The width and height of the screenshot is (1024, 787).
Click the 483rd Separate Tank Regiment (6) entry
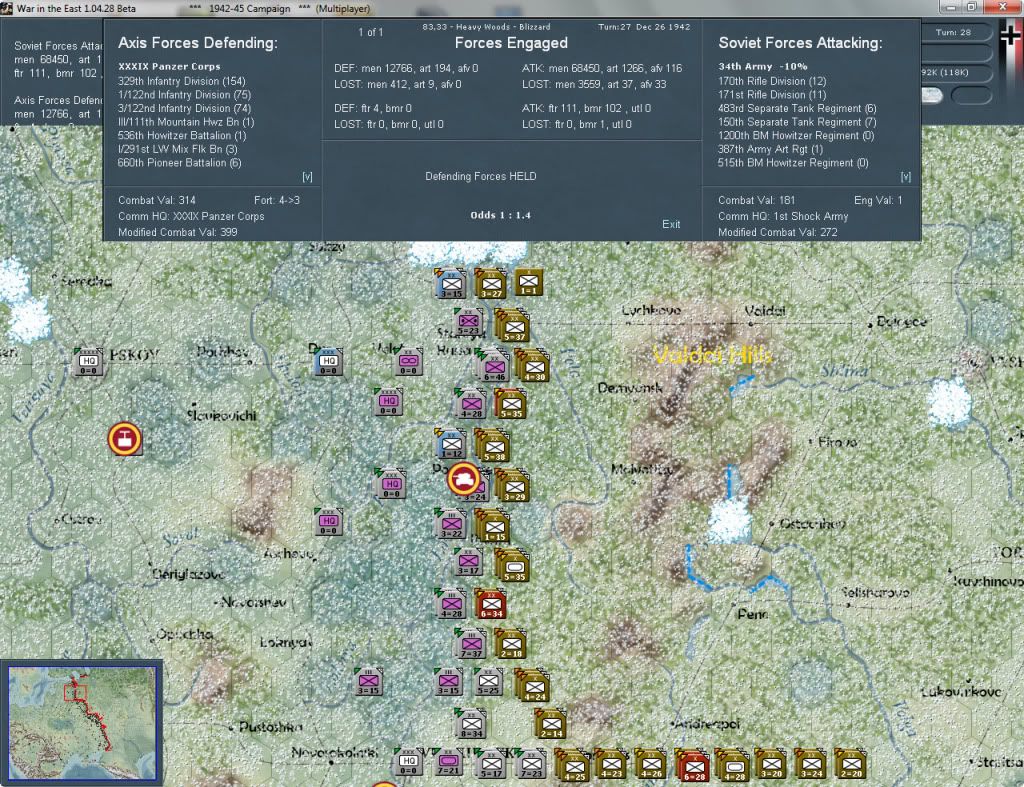797,108
